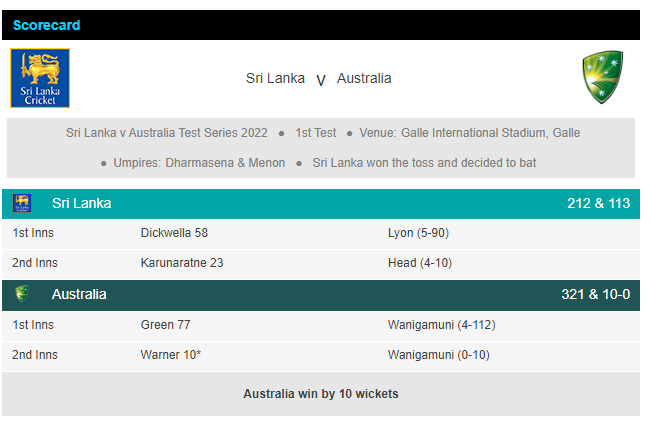Open batter Dickwella 58
This screenshot has height=425, width=651.
point(174,233)
